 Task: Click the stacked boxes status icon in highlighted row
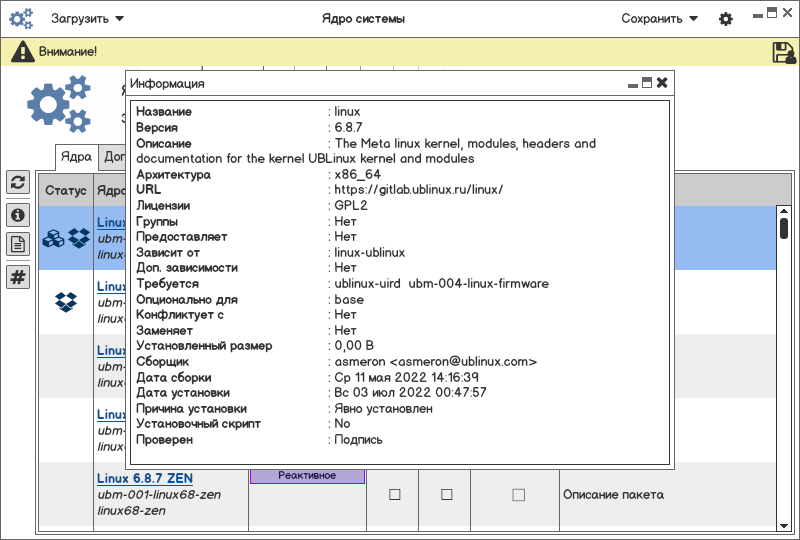point(54,238)
